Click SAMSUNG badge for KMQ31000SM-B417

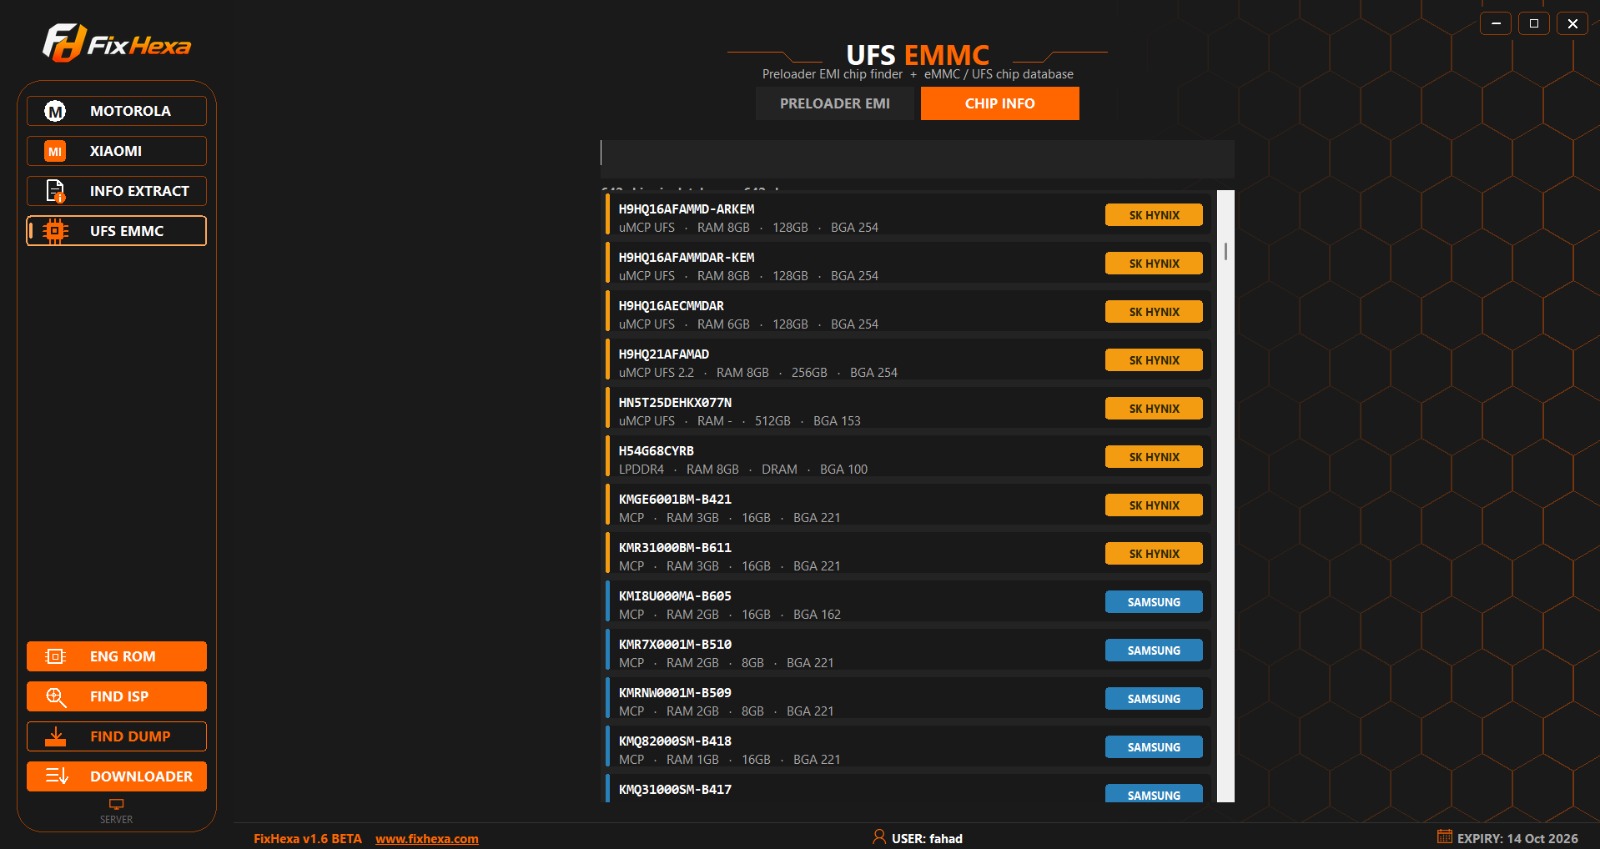pyautogui.click(x=1154, y=794)
